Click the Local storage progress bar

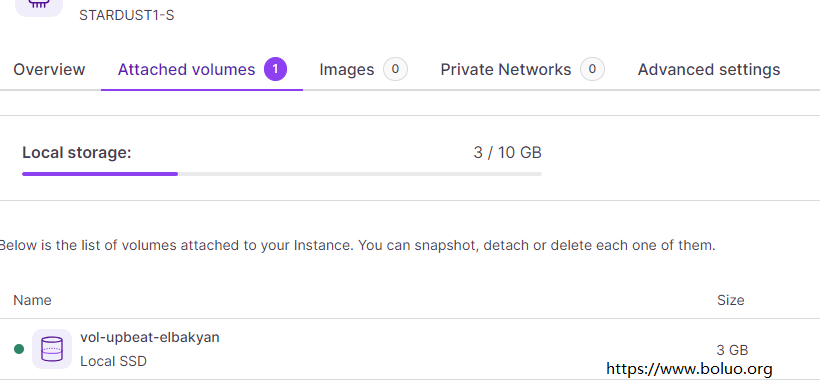[282, 174]
